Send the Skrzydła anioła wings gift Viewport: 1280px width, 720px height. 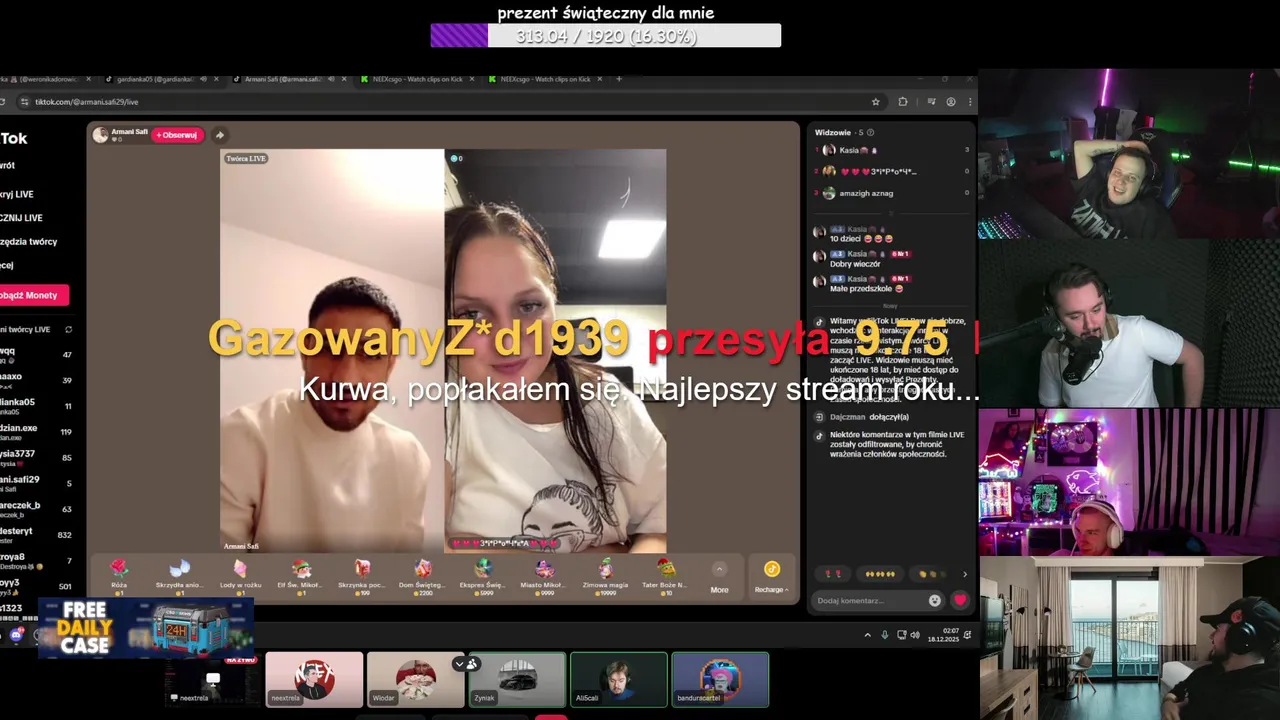pyautogui.click(x=180, y=576)
